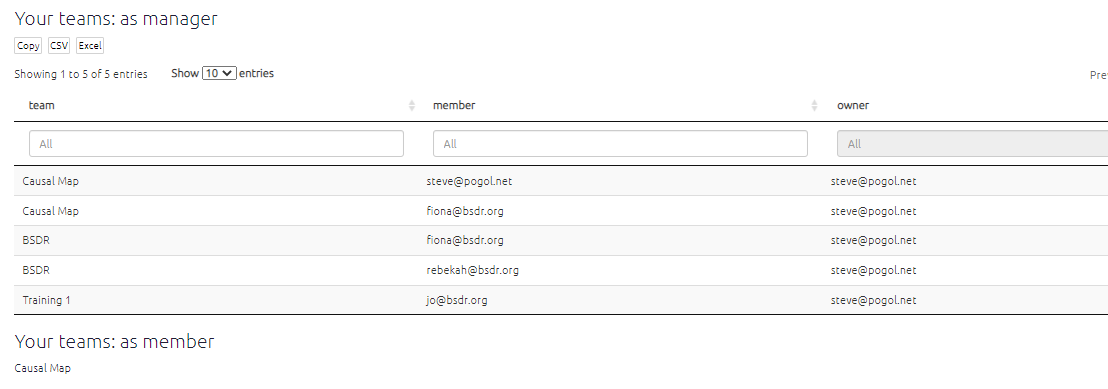Focus the member filter input field

(620, 144)
